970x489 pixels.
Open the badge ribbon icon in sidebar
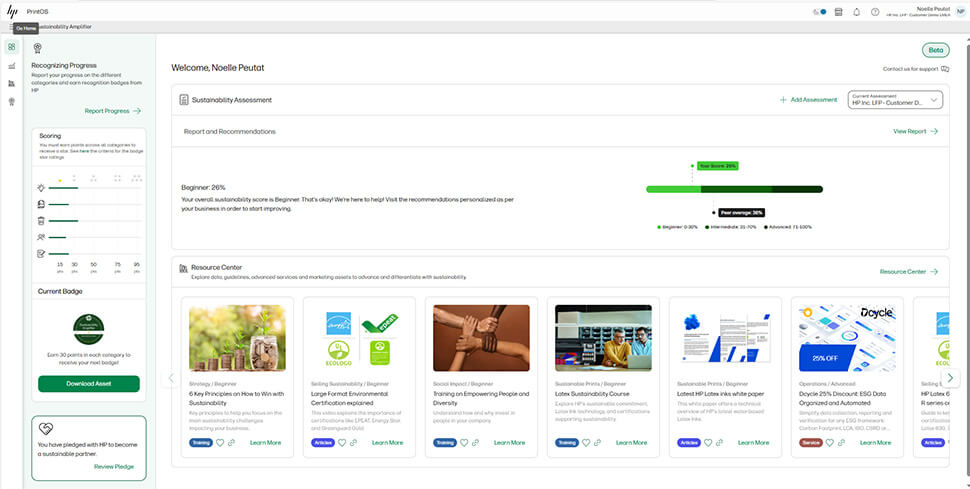click(x=12, y=102)
